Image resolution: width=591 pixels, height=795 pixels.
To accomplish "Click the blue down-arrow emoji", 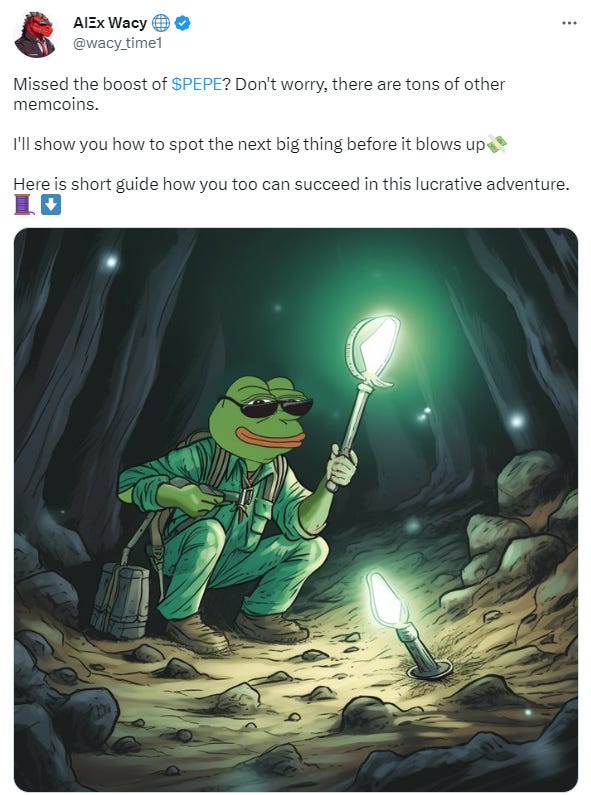I will 51,205.
